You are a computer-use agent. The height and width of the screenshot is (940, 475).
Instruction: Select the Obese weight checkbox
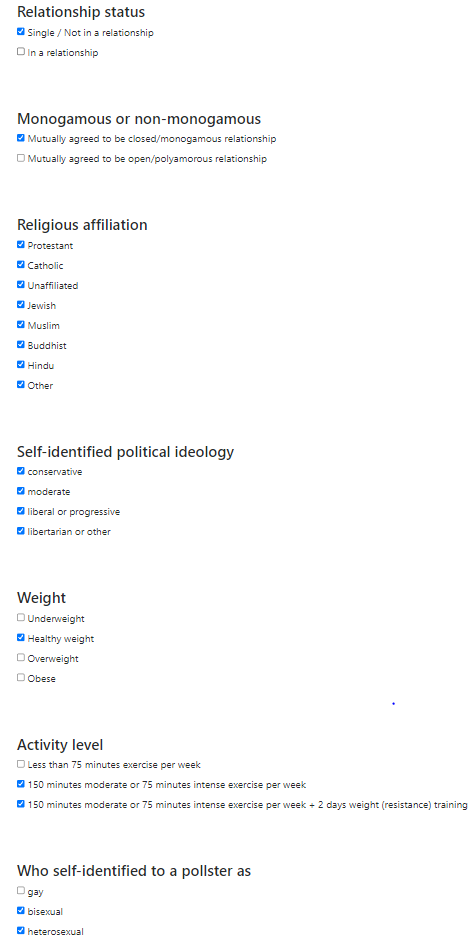(x=21, y=677)
